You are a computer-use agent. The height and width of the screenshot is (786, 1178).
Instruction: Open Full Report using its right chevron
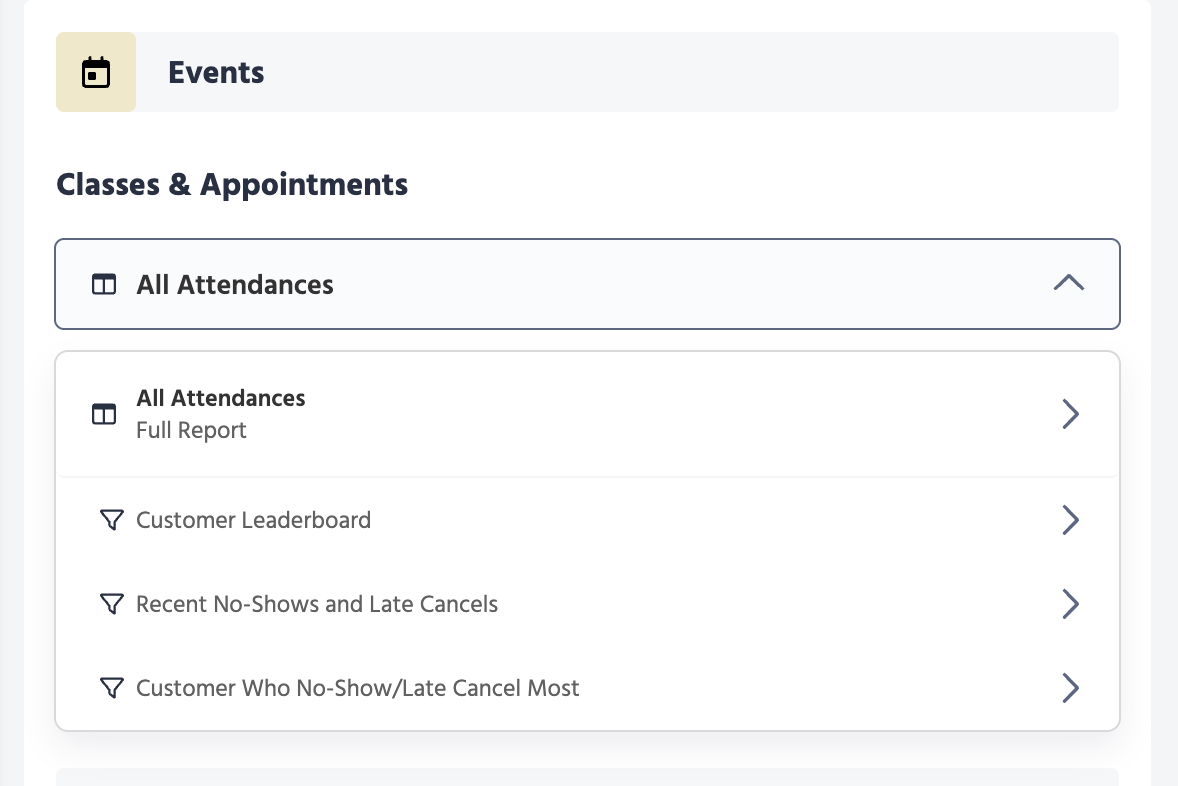(x=1070, y=414)
